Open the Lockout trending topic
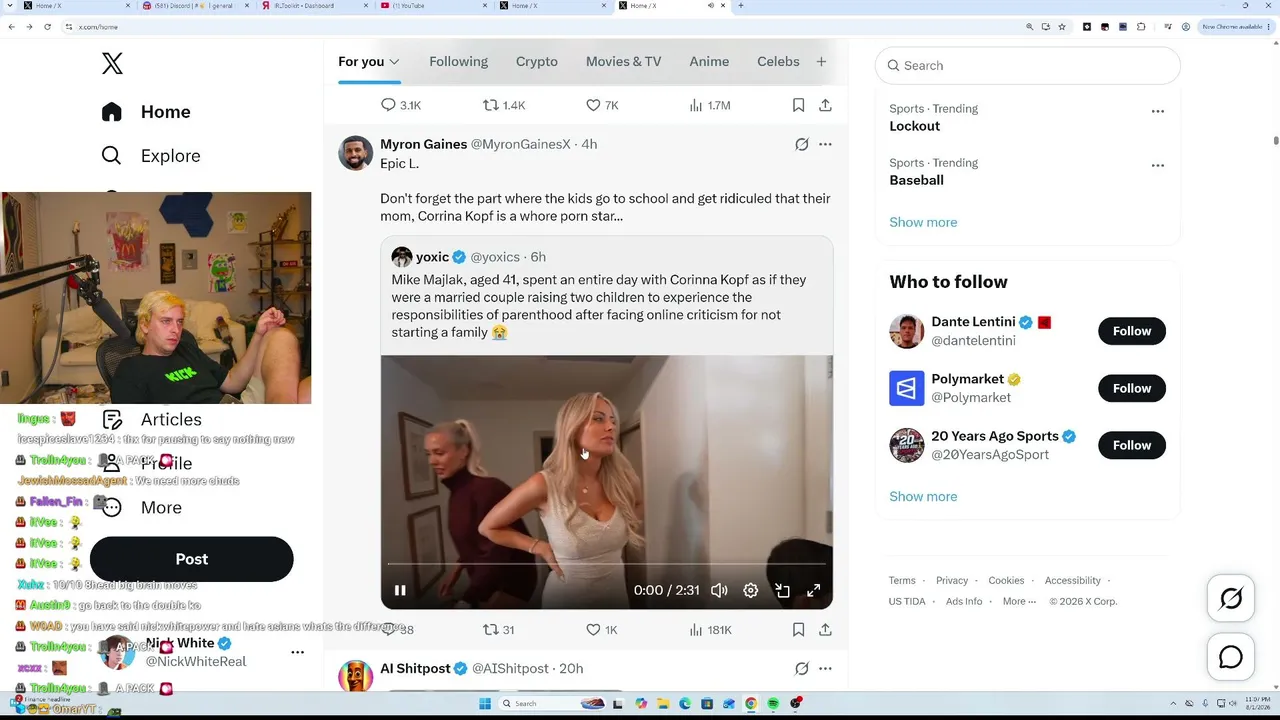This screenshot has width=1280, height=720. pos(915,126)
